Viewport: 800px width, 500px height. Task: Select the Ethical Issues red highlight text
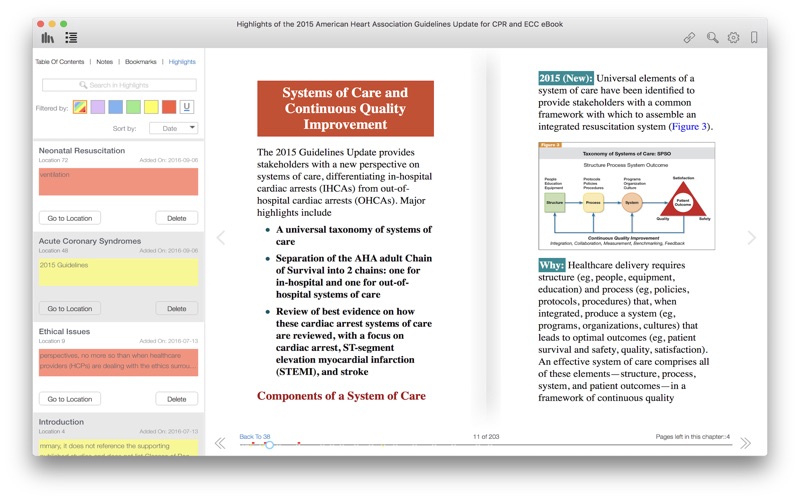pyautogui.click(x=118, y=362)
